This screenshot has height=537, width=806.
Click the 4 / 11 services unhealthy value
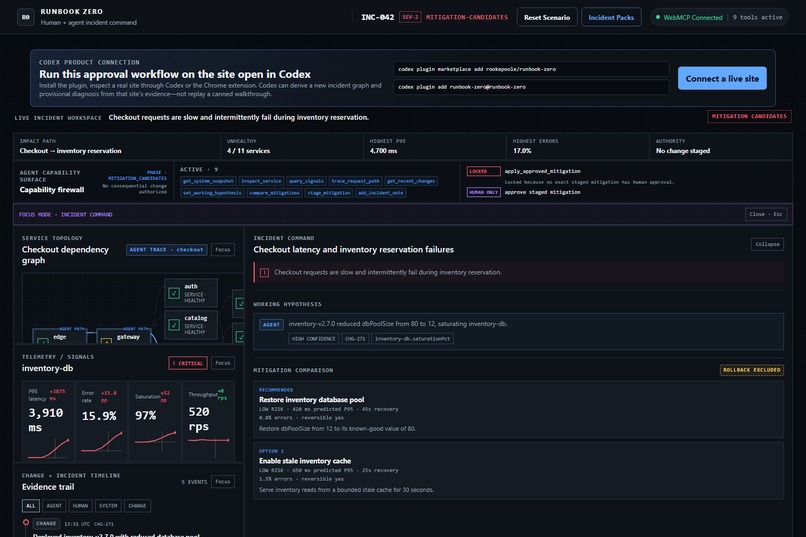click(x=248, y=151)
